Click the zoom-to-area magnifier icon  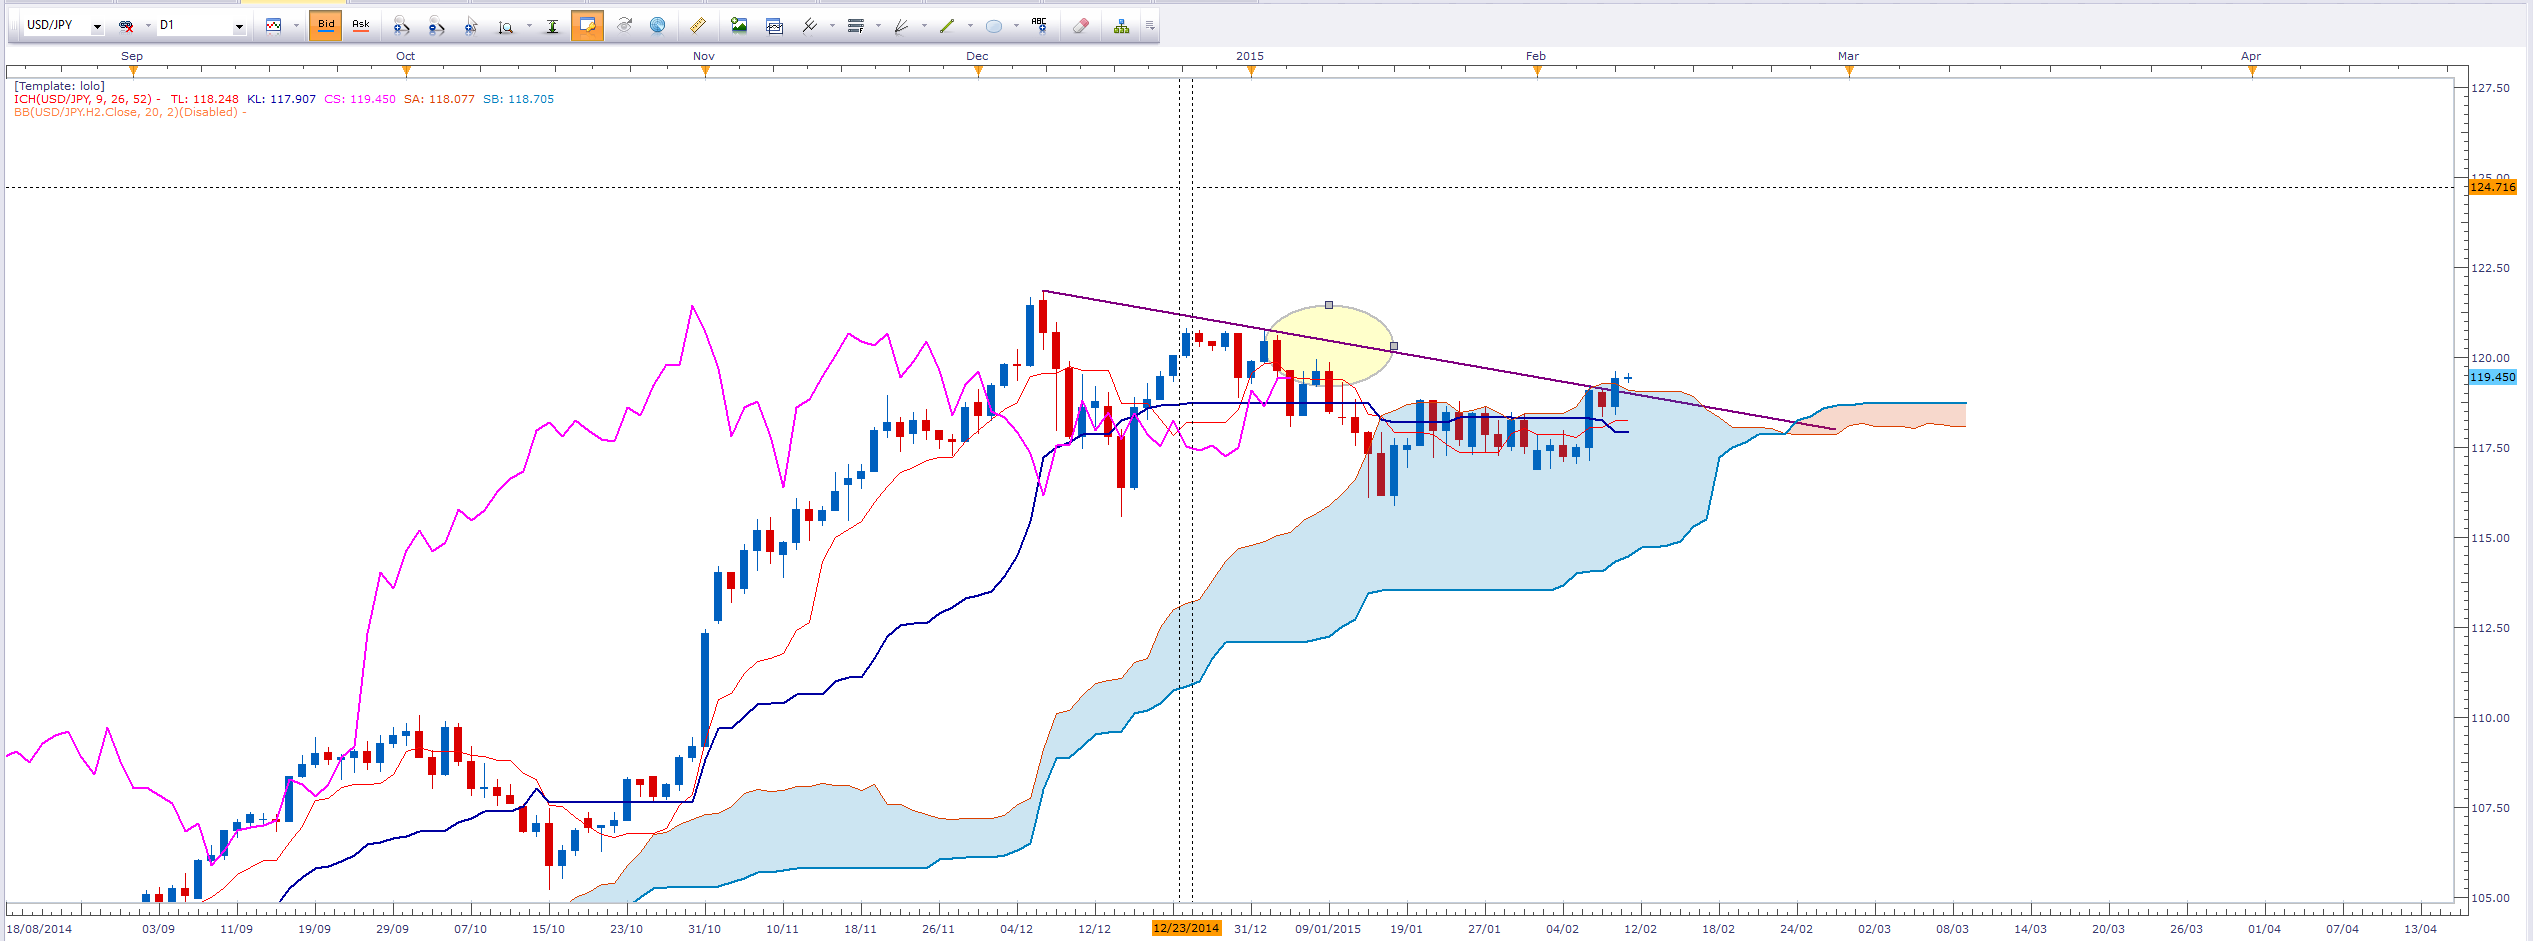click(x=506, y=26)
